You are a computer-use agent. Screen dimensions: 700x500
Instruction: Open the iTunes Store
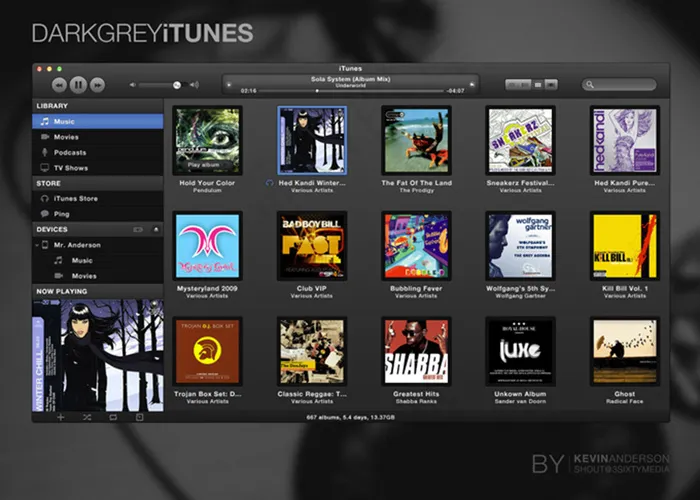coord(98,199)
